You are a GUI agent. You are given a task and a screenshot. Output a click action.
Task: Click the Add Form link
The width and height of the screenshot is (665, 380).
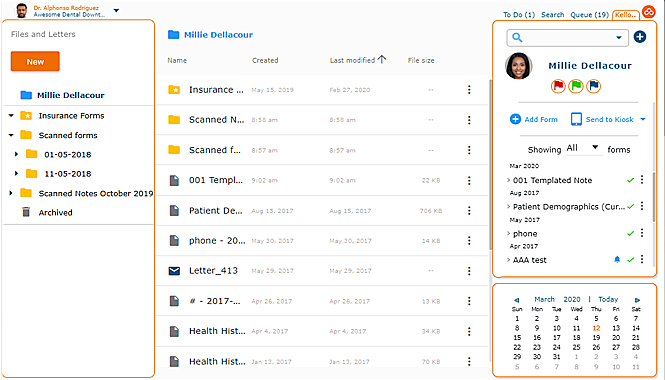[541, 119]
